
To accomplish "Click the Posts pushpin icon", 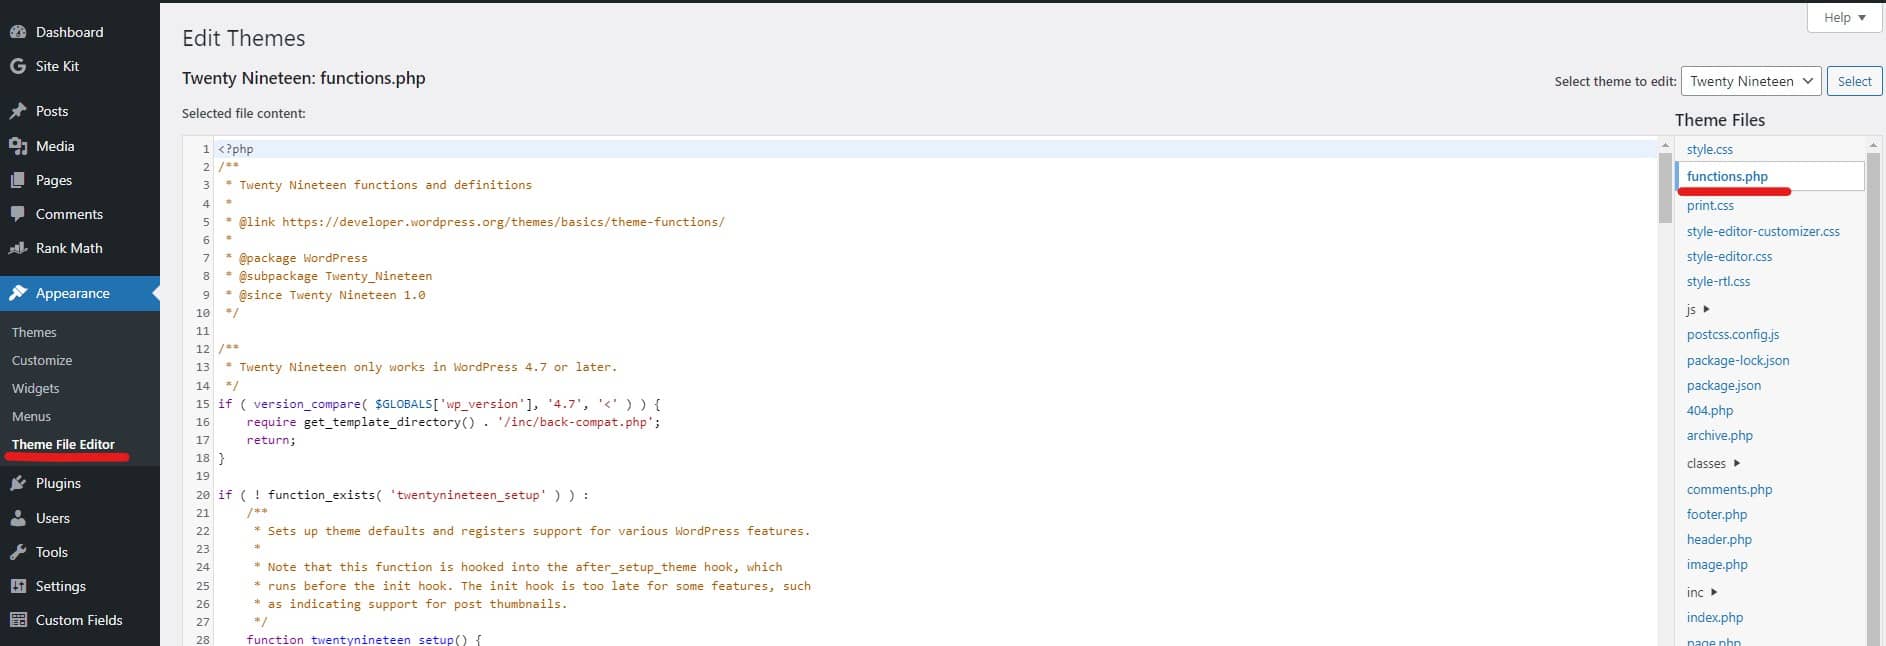I will (18, 111).
